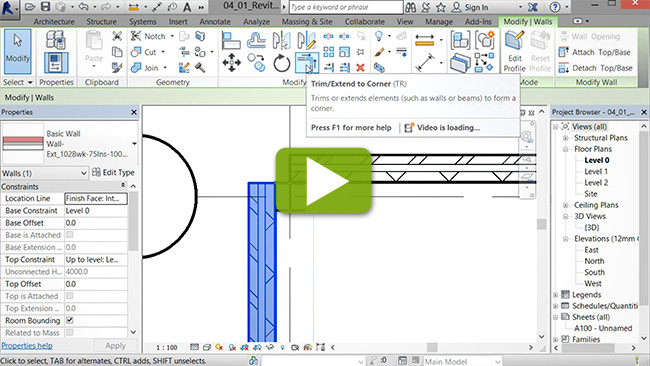
Task: Open the Walls (1) filter dropdown
Action: (x=44, y=173)
